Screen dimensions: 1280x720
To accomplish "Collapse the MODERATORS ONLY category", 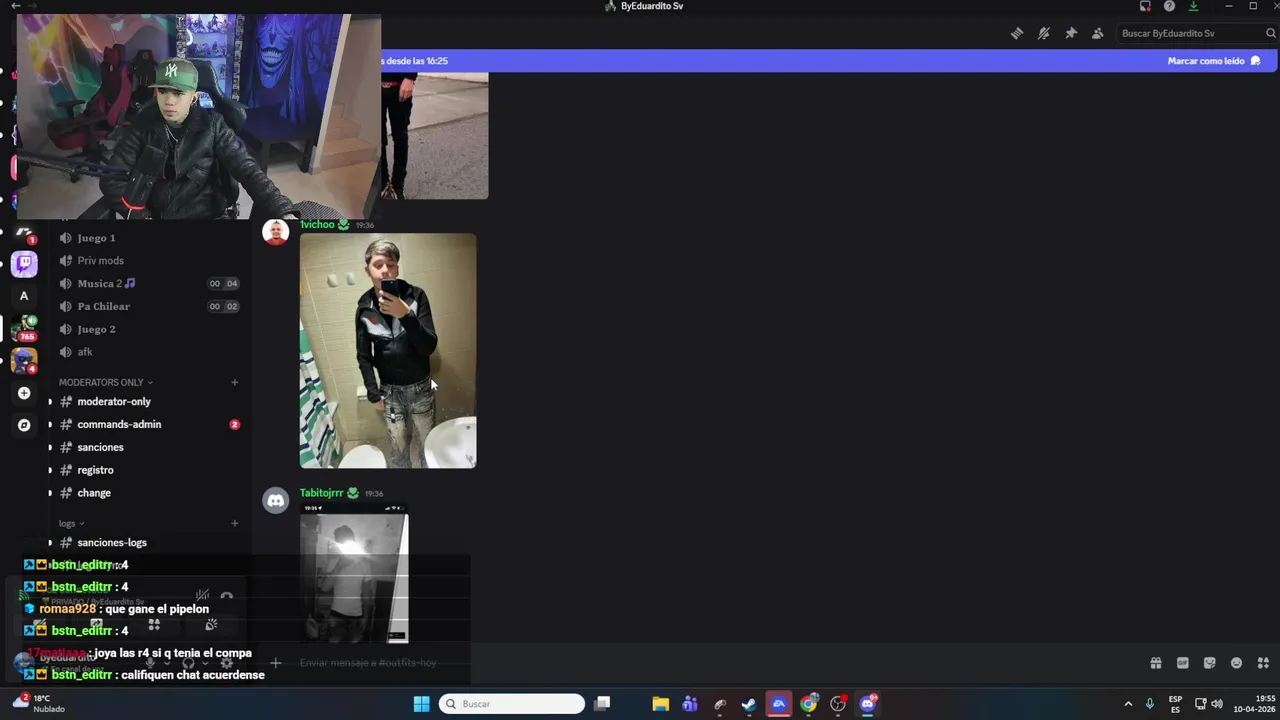I will click(x=105, y=382).
